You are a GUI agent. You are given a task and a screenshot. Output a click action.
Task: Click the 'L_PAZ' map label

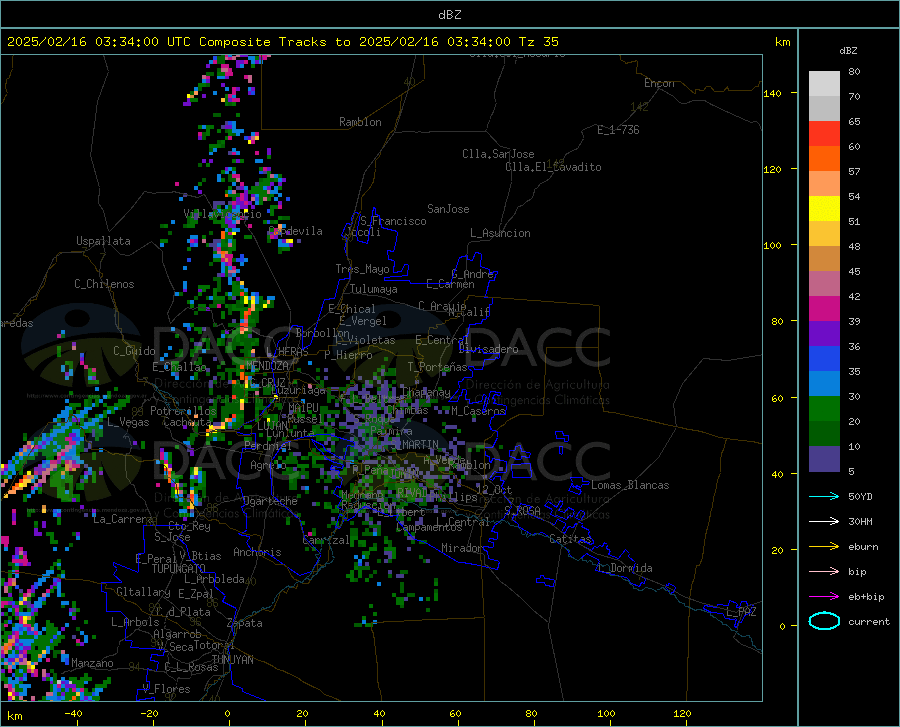741,612
